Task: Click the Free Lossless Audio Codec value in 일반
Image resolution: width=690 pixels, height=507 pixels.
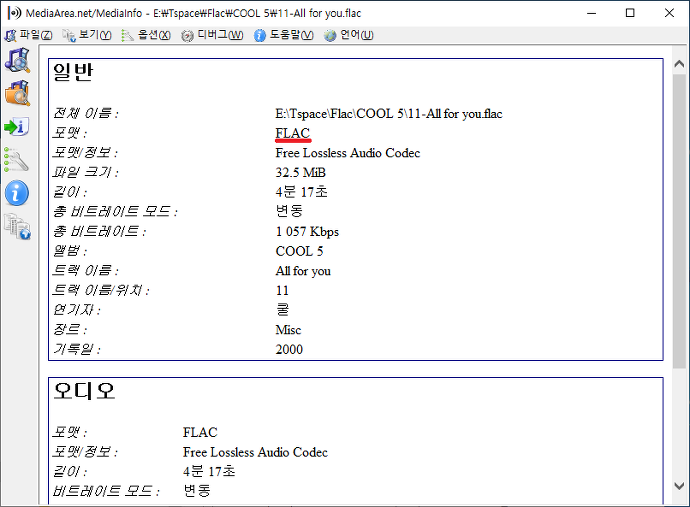Action: point(348,153)
